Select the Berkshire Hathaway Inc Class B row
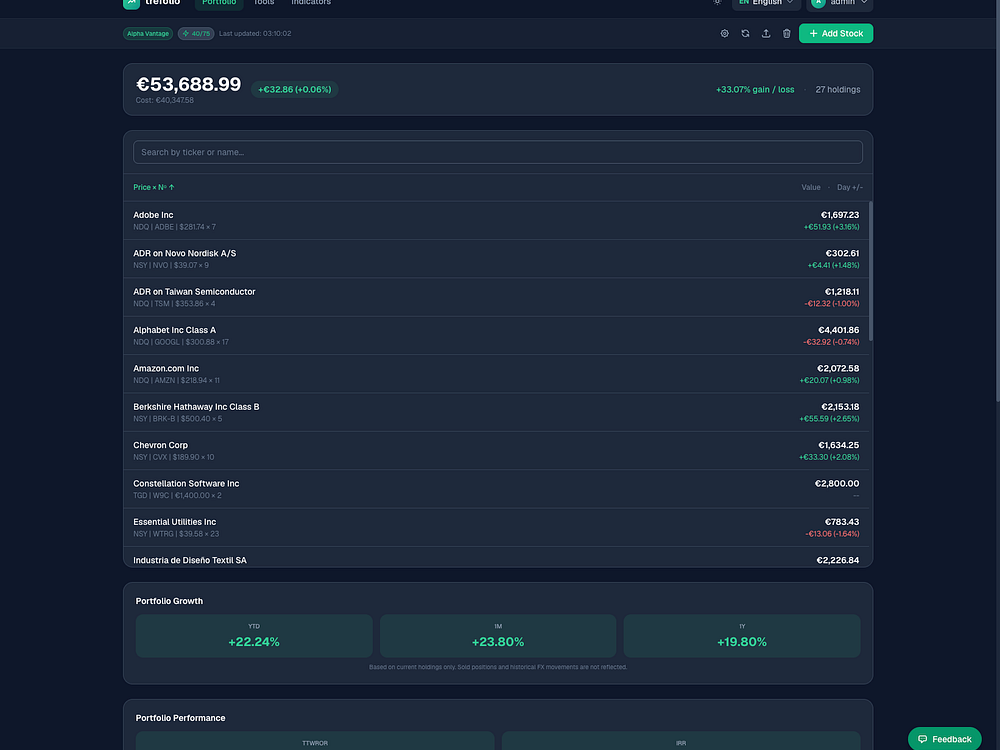 click(497, 412)
